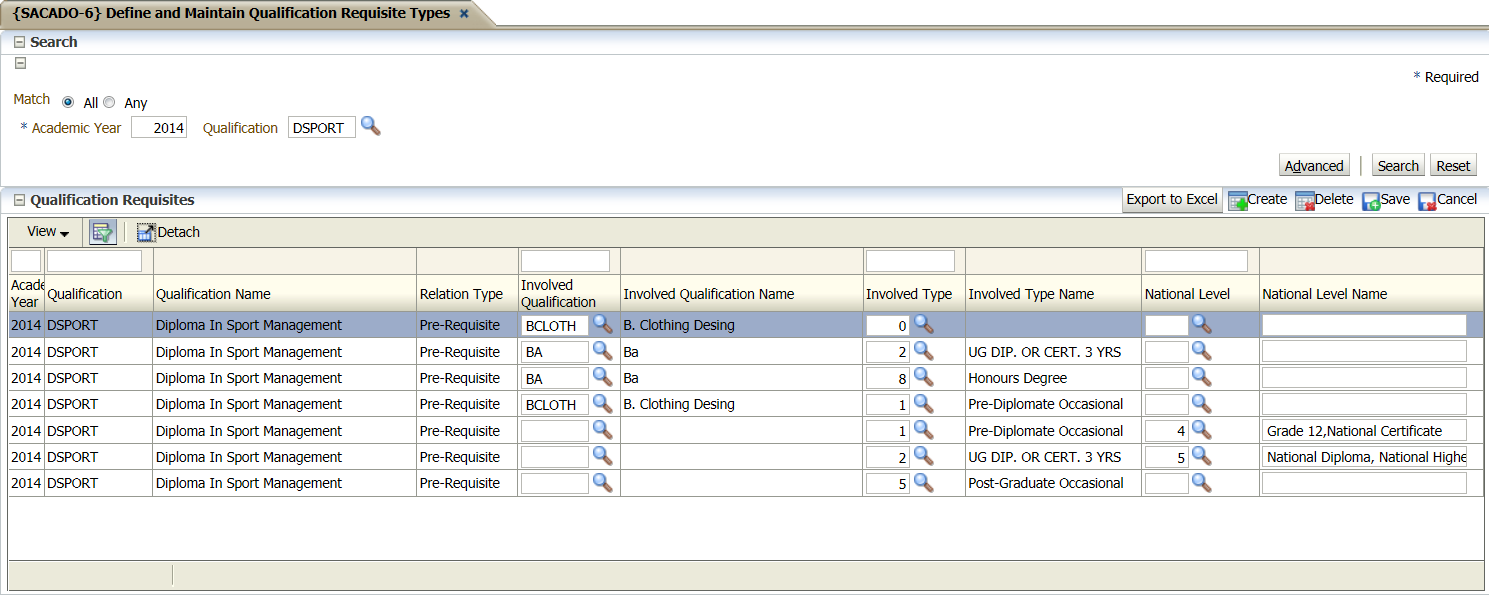
Task: Toggle the query-by-example filter icon
Action: 103,232
